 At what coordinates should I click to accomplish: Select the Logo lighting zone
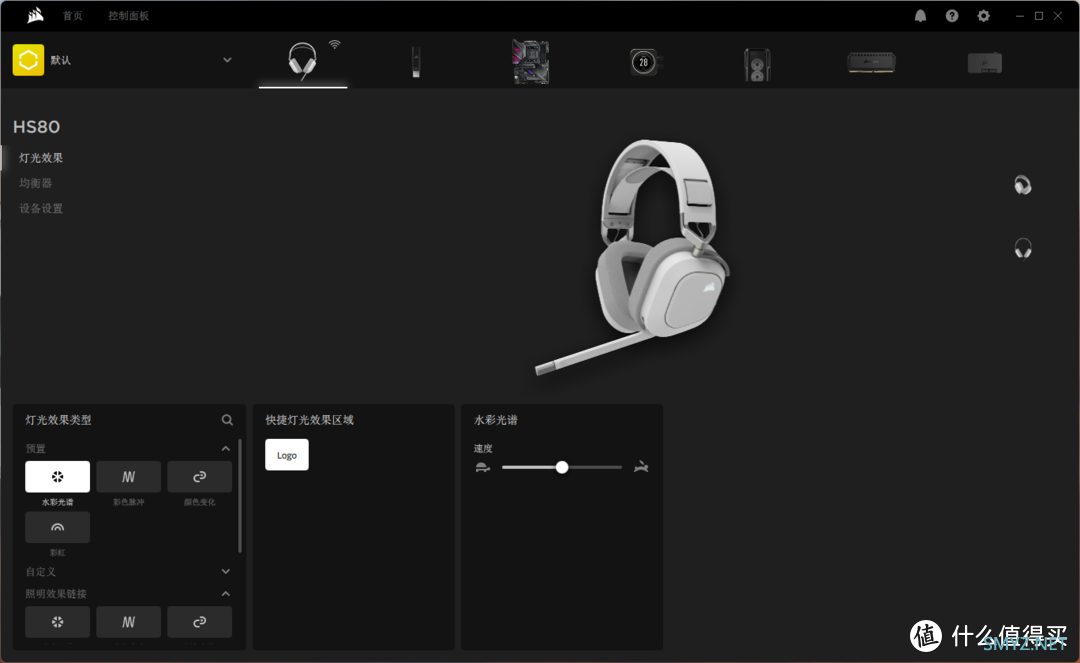pyautogui.click(x=287, y=455)
